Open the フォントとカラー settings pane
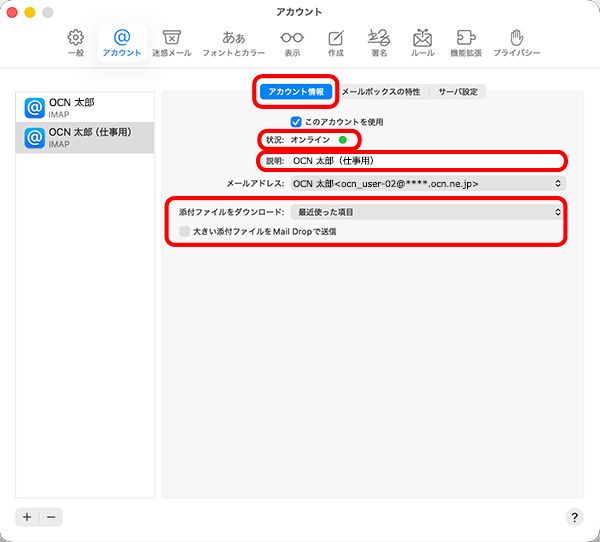Viewport: 600px width, 542px height. click(x=233, y=42)
